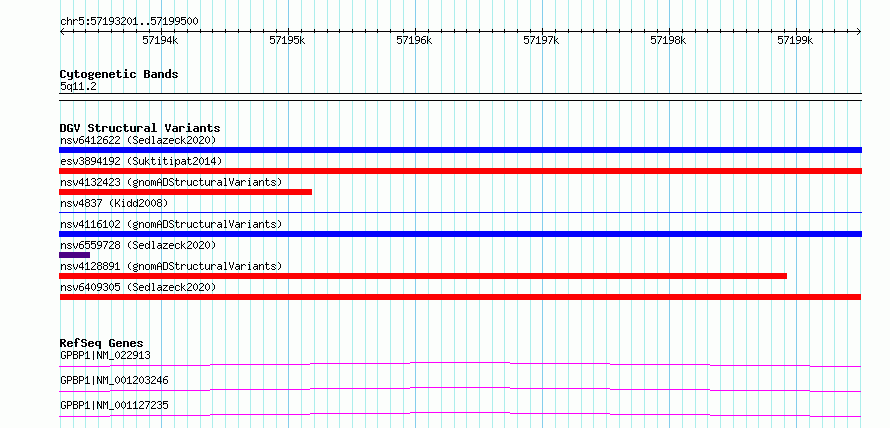This screenshot has width=890, height=428.
Task: Click the red nsv4128891 variant bar
Action: [x=423, y=276]
